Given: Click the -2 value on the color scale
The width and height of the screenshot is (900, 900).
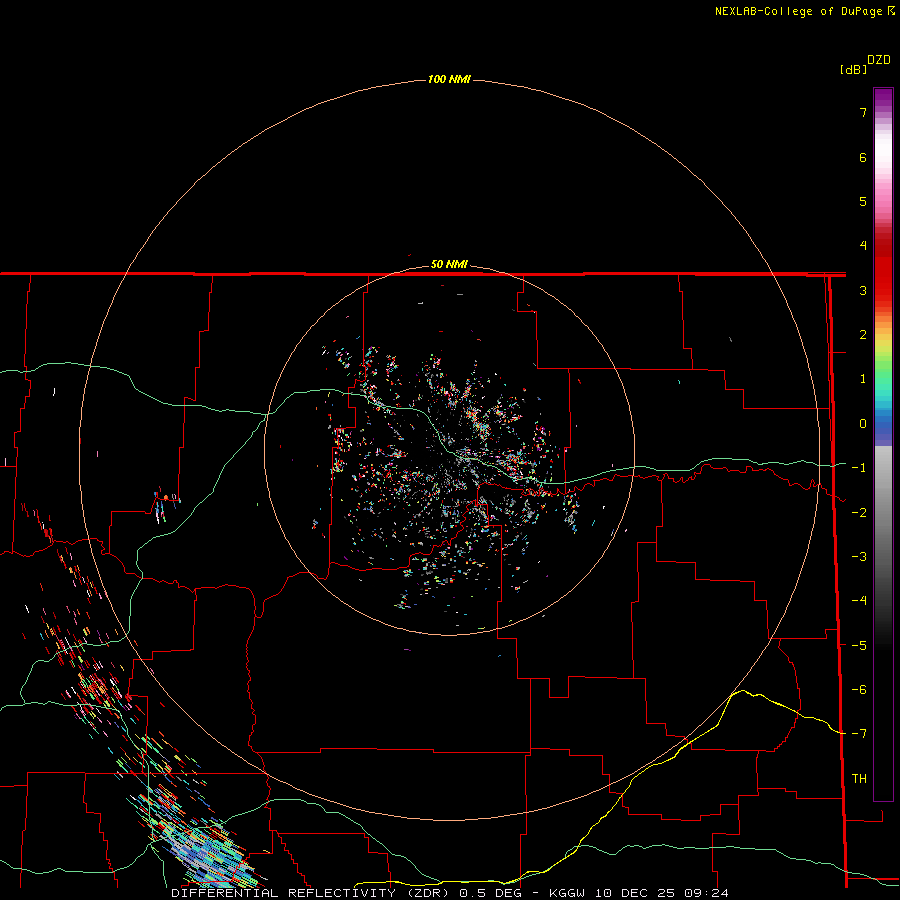Looking at the screenshot, I should (x=859, y=513).
